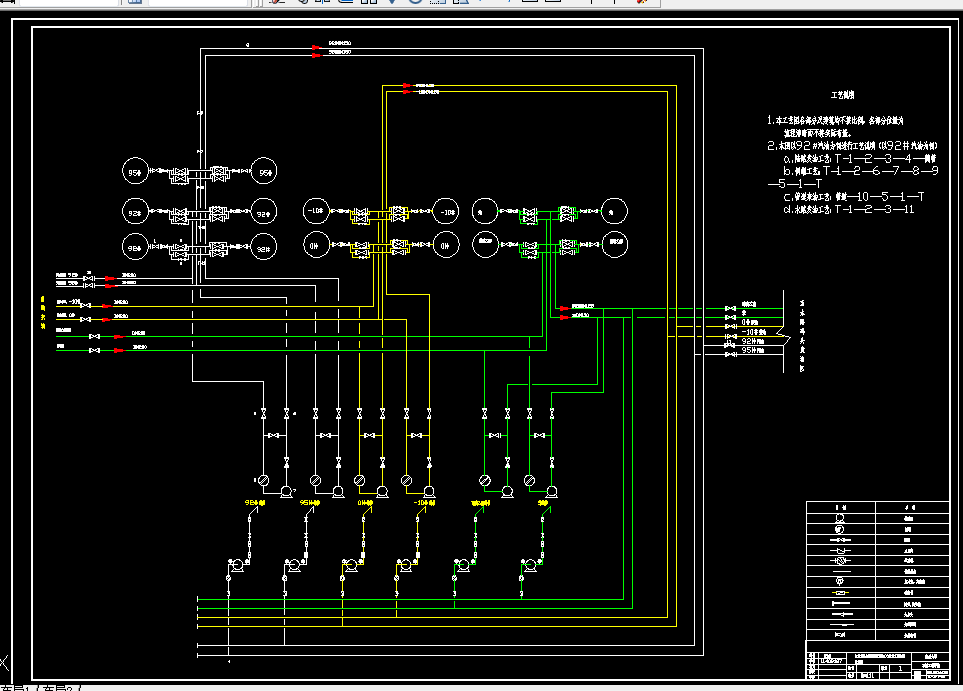Pick the left -10# diesel tank circle

[x=316, y=211]
